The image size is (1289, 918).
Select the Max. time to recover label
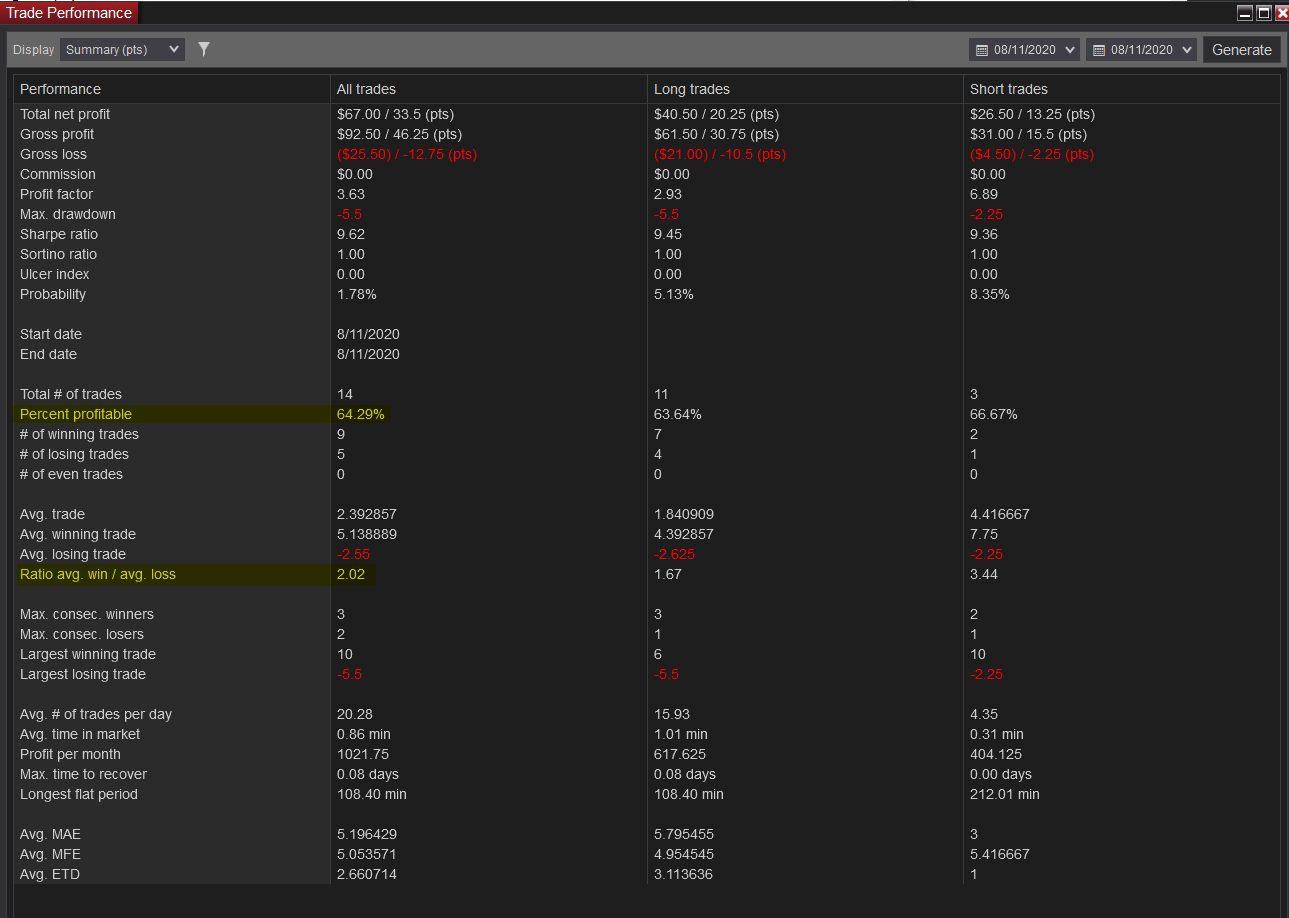(x=84, y=774)
